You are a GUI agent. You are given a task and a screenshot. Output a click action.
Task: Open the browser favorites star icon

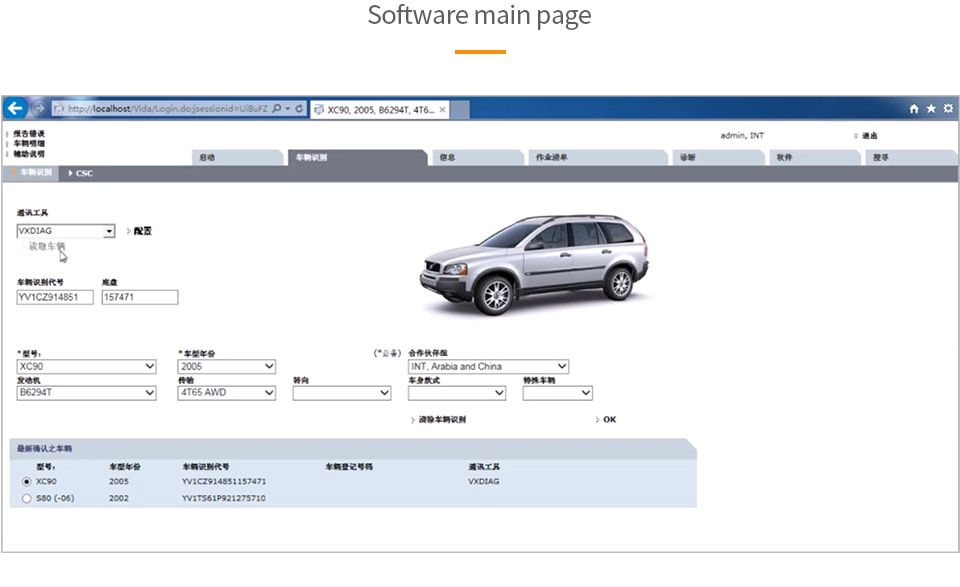(x=931, y=108)
